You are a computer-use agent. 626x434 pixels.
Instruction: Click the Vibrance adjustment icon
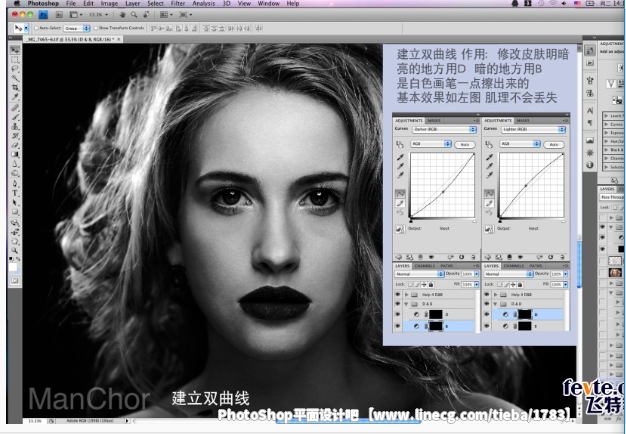coord(611,83)
